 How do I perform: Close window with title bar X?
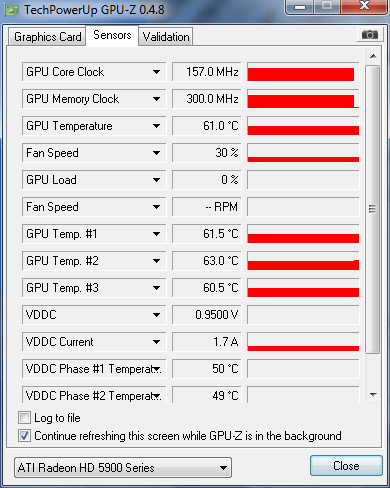[364, 6]
